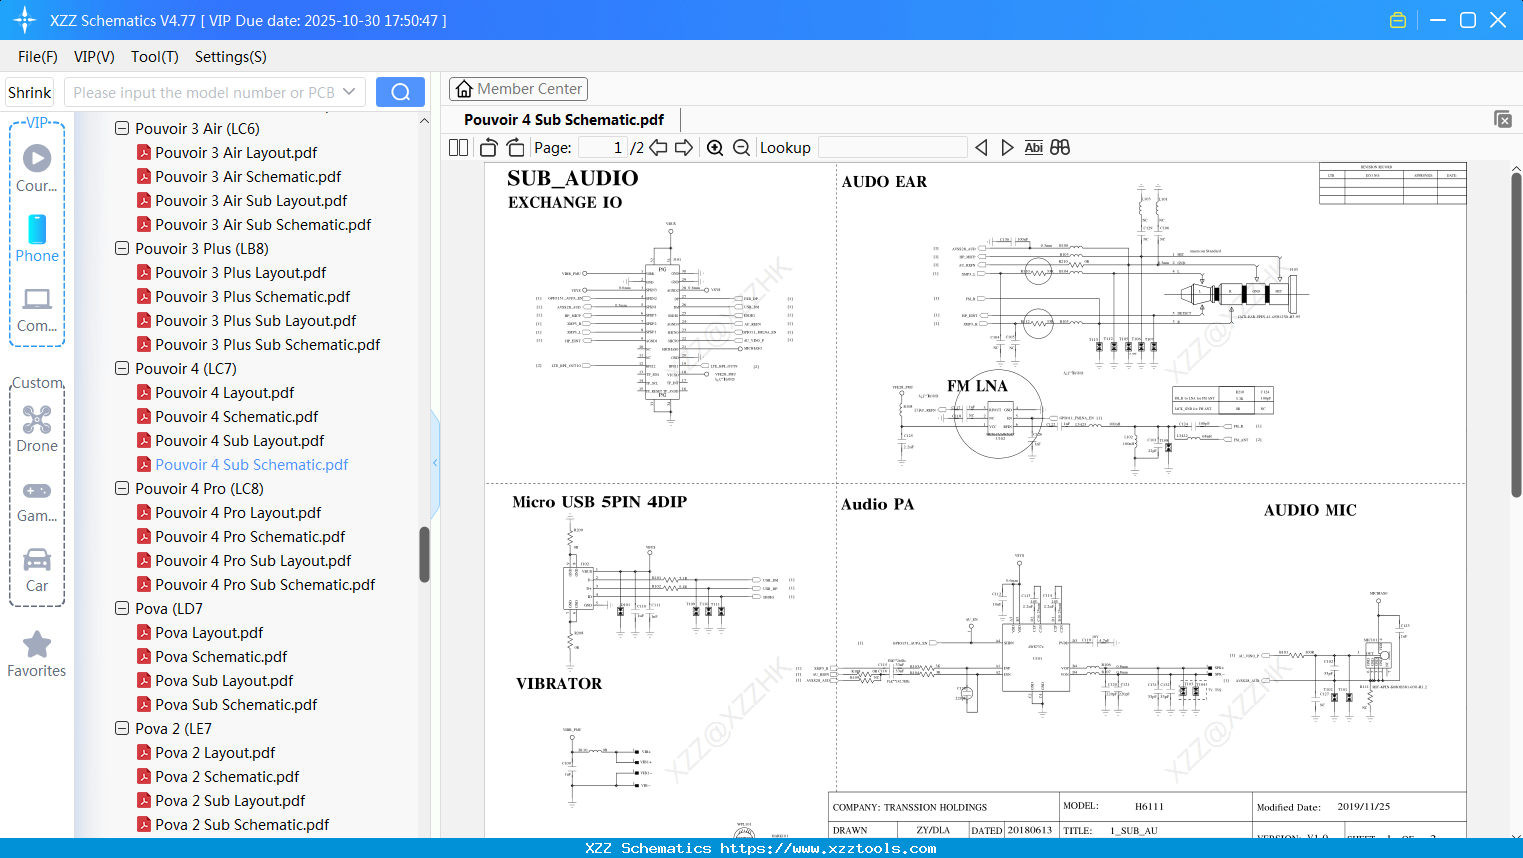Rotate the page clockwise
This screenshot has width=1523, height=858.
(x=514, y=147)
